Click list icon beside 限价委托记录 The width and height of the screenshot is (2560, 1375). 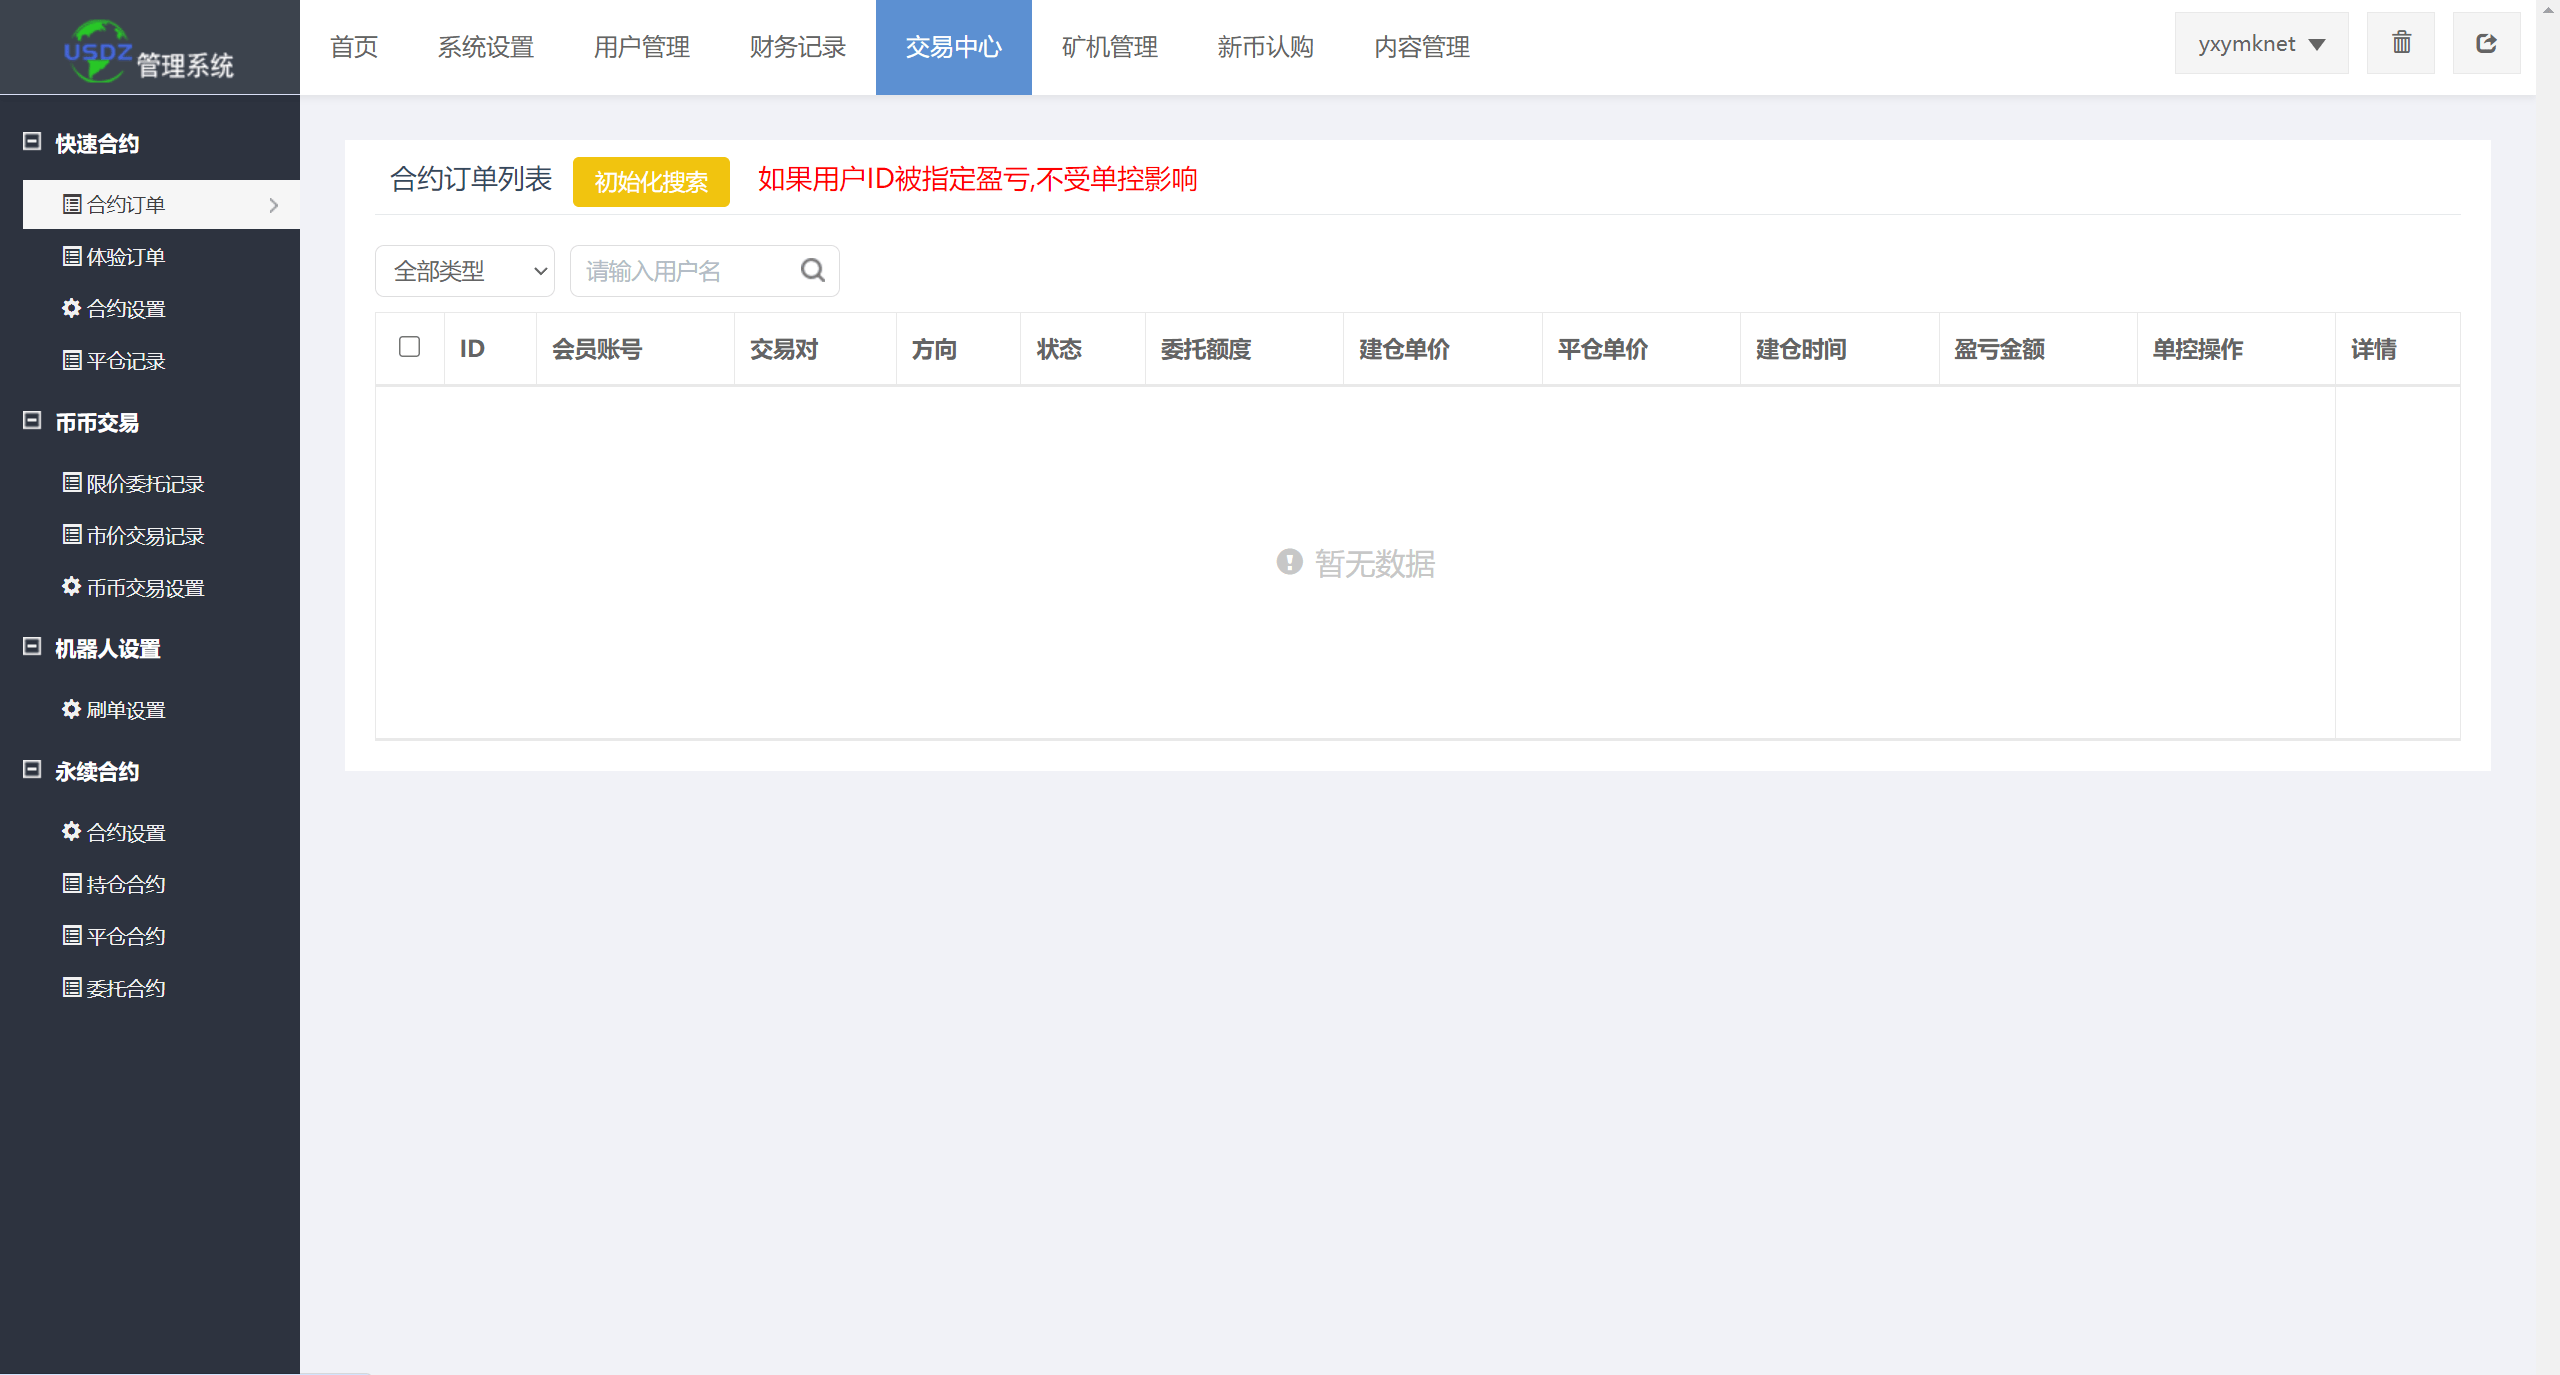pos(72,483)
